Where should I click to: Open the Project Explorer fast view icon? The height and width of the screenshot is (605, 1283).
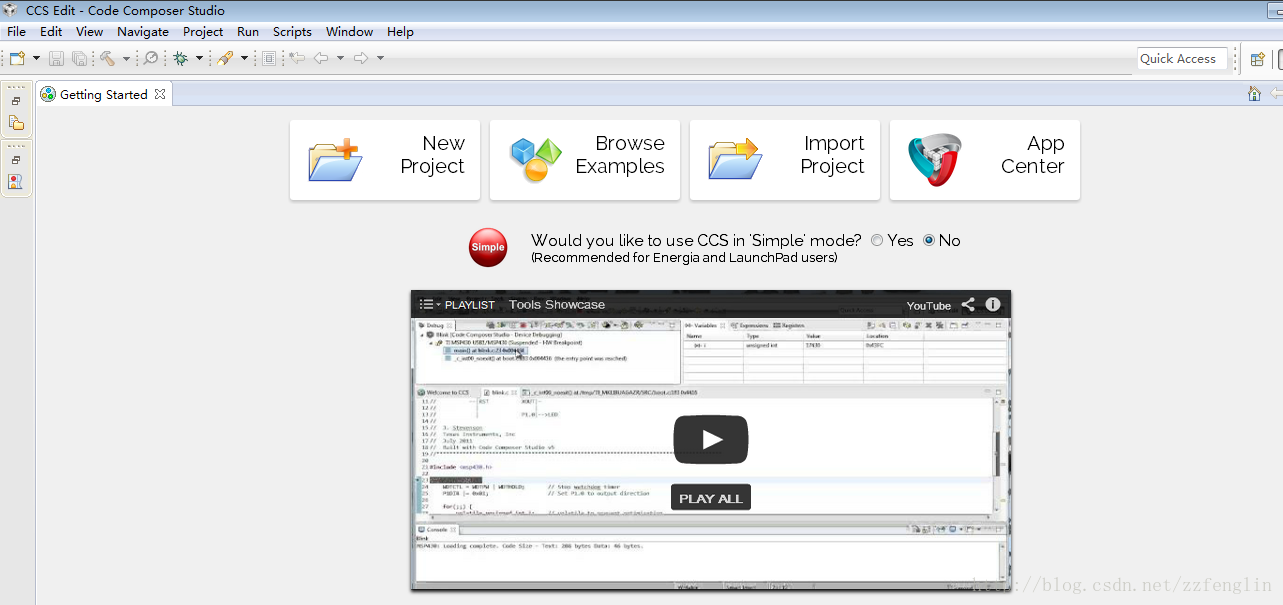coord(16,123)
